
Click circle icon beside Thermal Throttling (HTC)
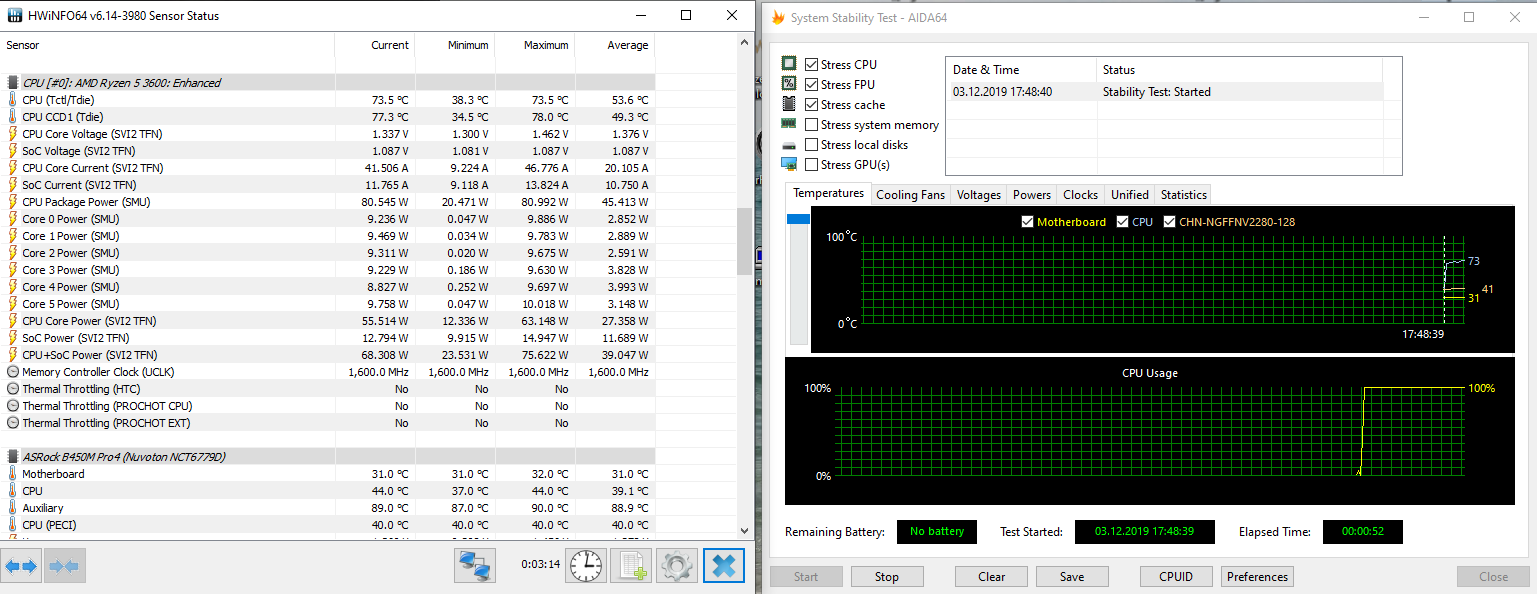[12, 389]
